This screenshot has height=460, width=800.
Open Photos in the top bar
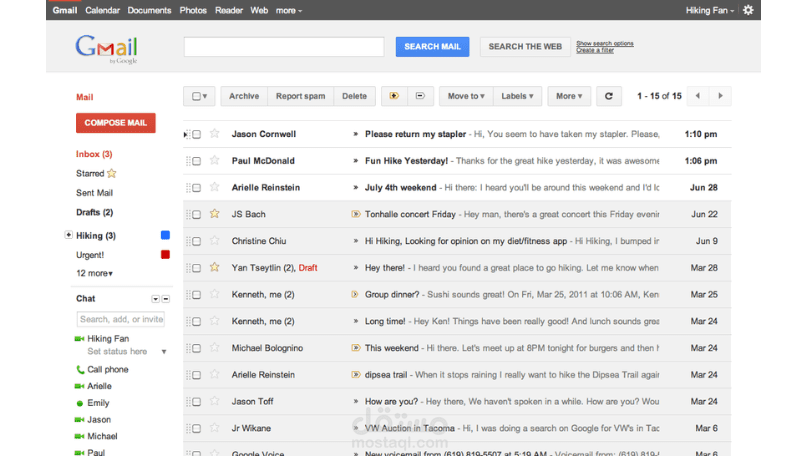(x=193, y=10)
